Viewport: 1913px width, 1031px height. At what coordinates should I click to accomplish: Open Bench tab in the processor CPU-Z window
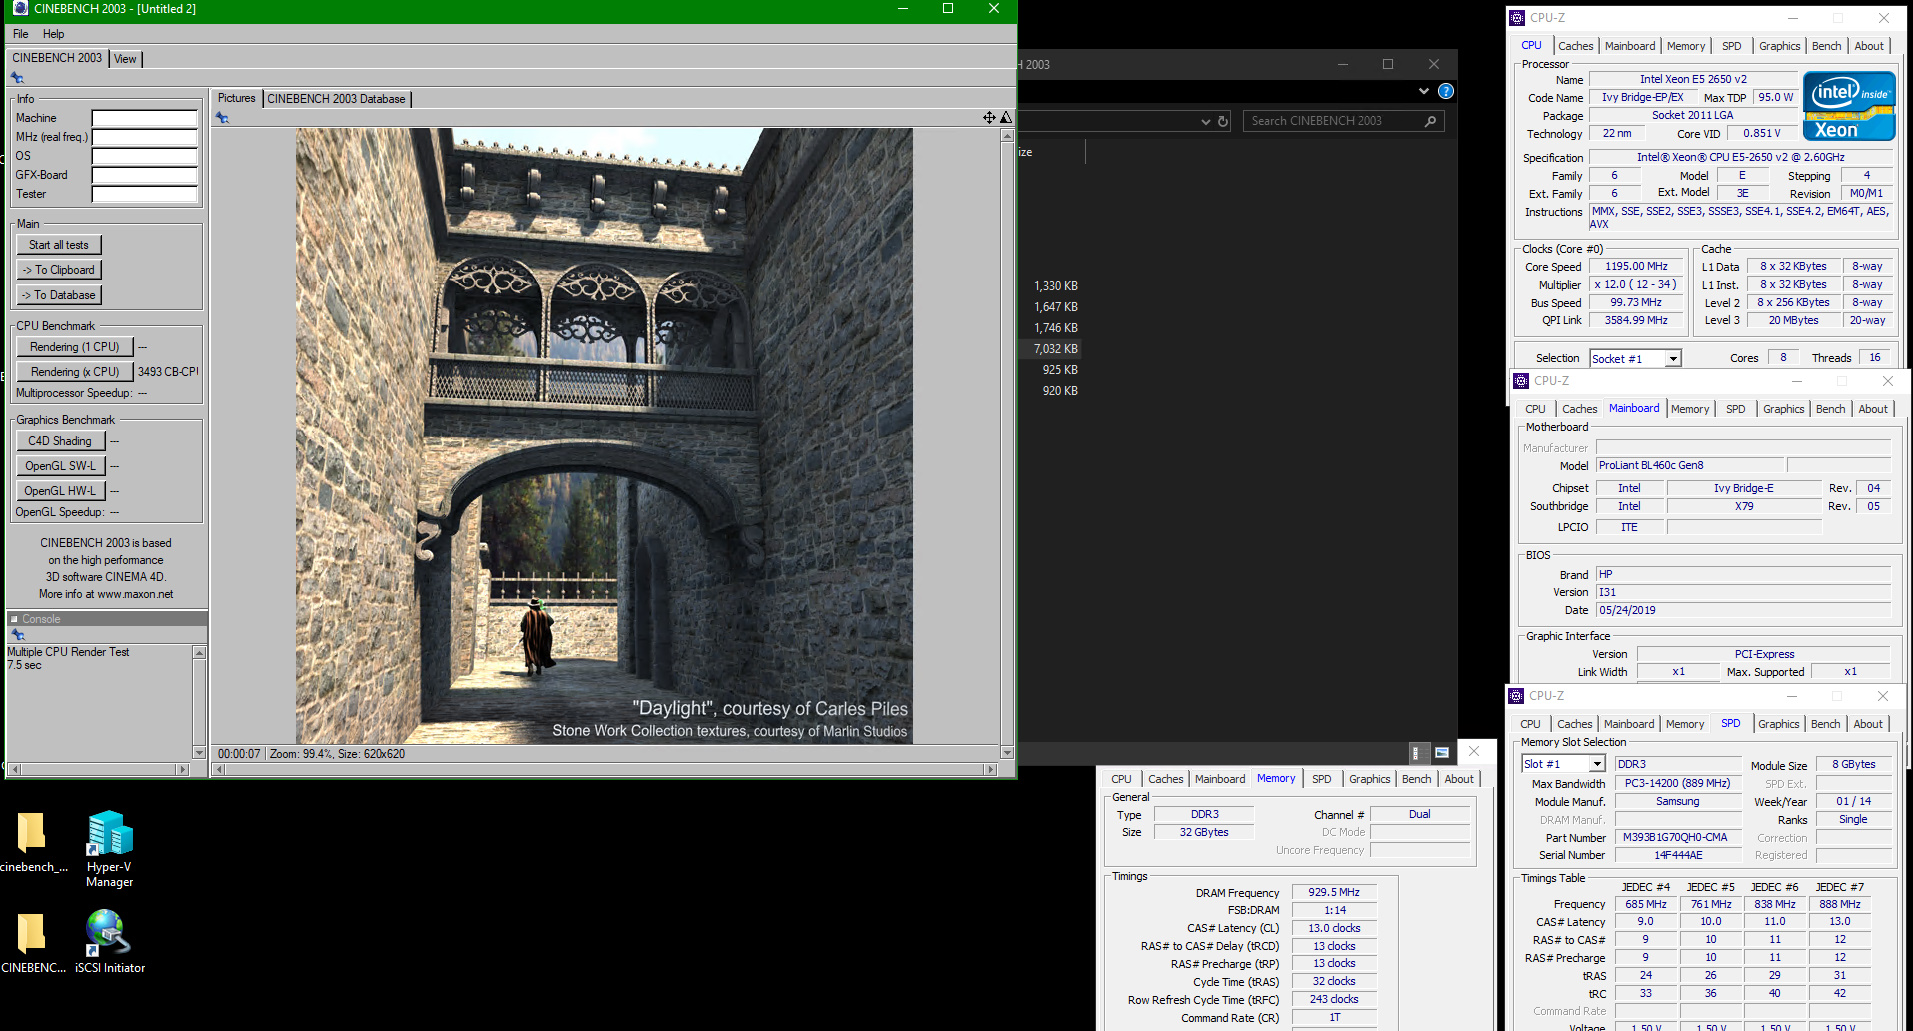pyautogui.click(x=1826, y=46)
